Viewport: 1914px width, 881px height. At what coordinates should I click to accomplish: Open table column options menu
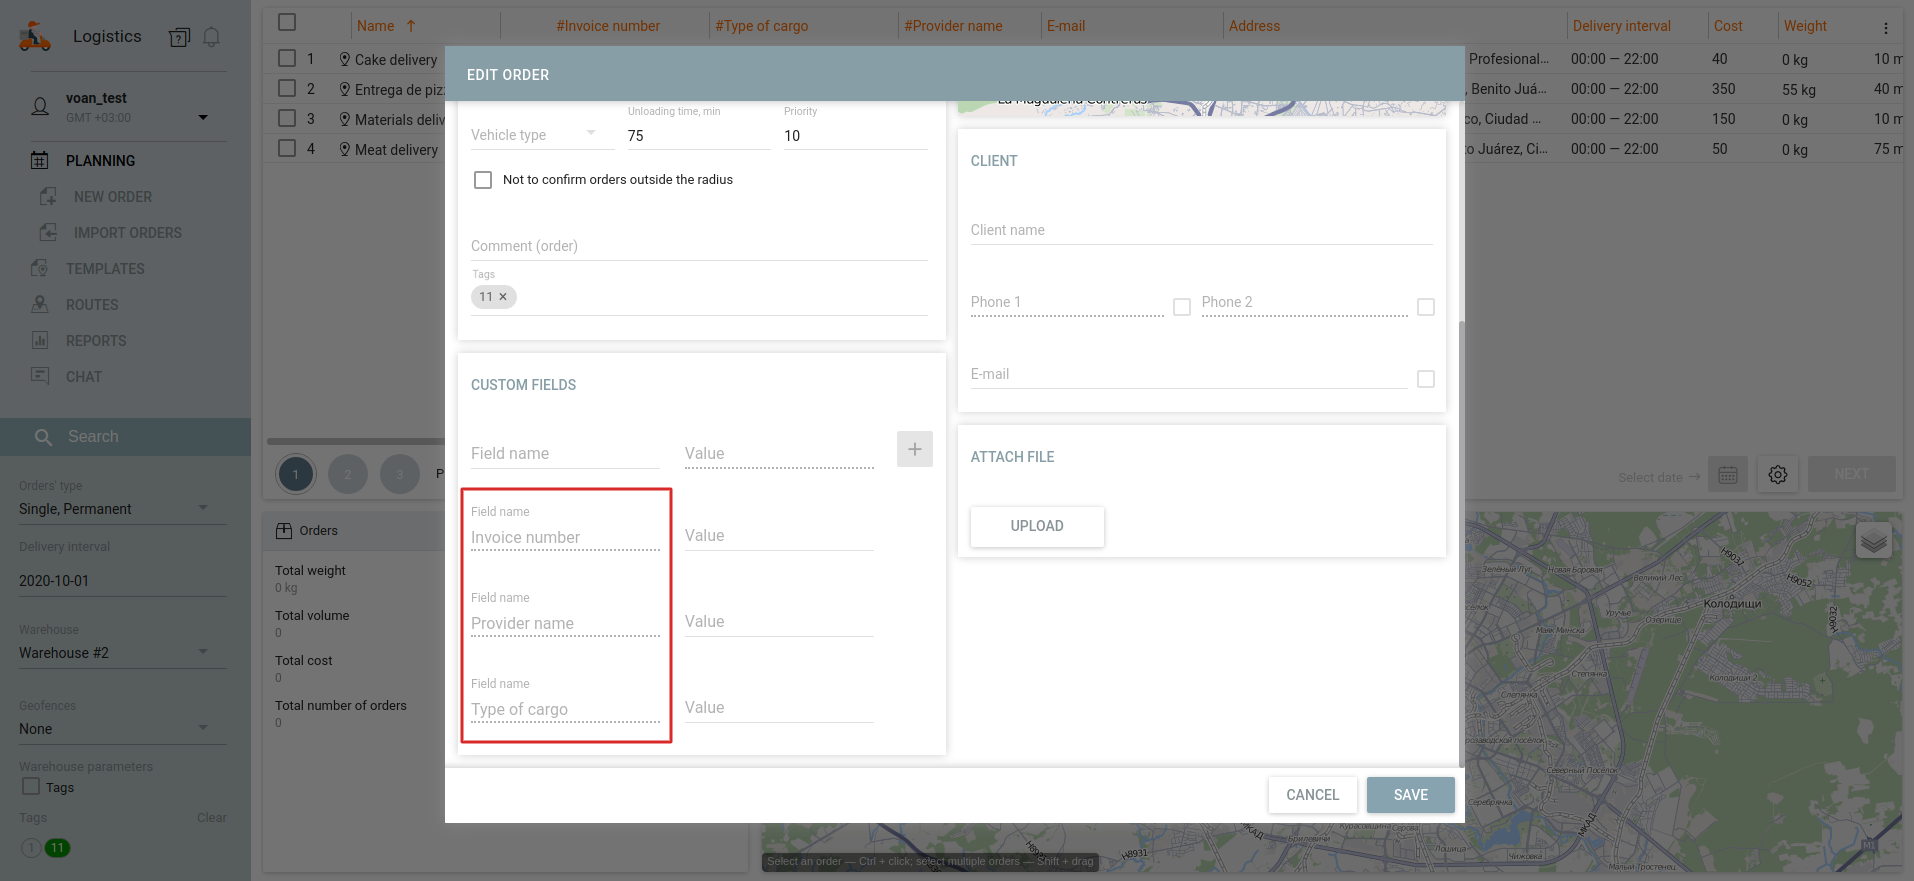(x=1885, y=28)
